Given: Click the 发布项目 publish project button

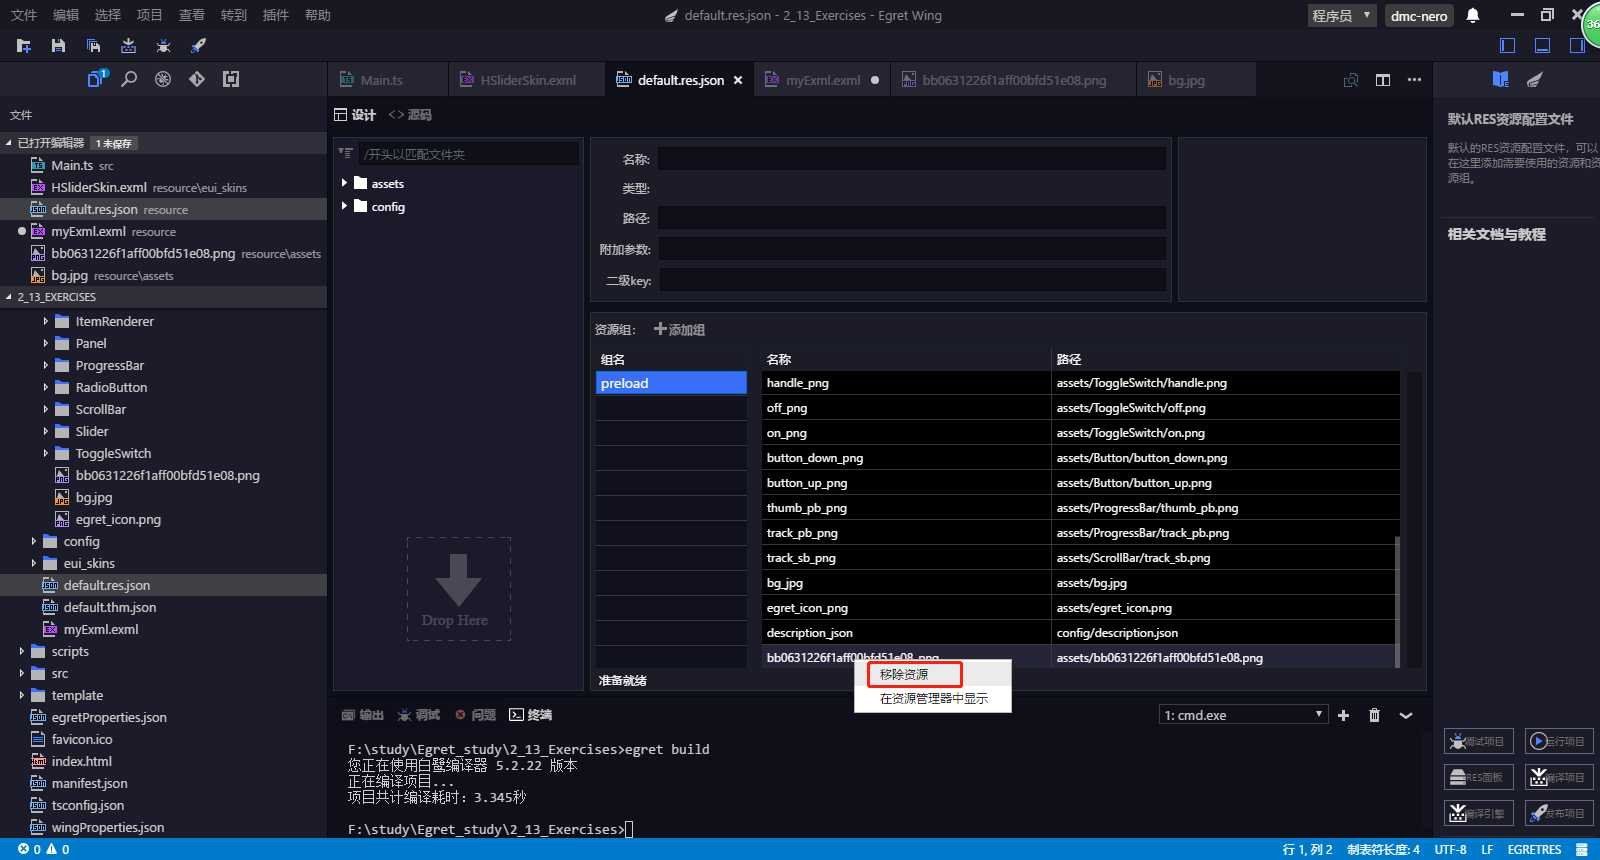Looking at the screenshot, I should [1559, 813].
